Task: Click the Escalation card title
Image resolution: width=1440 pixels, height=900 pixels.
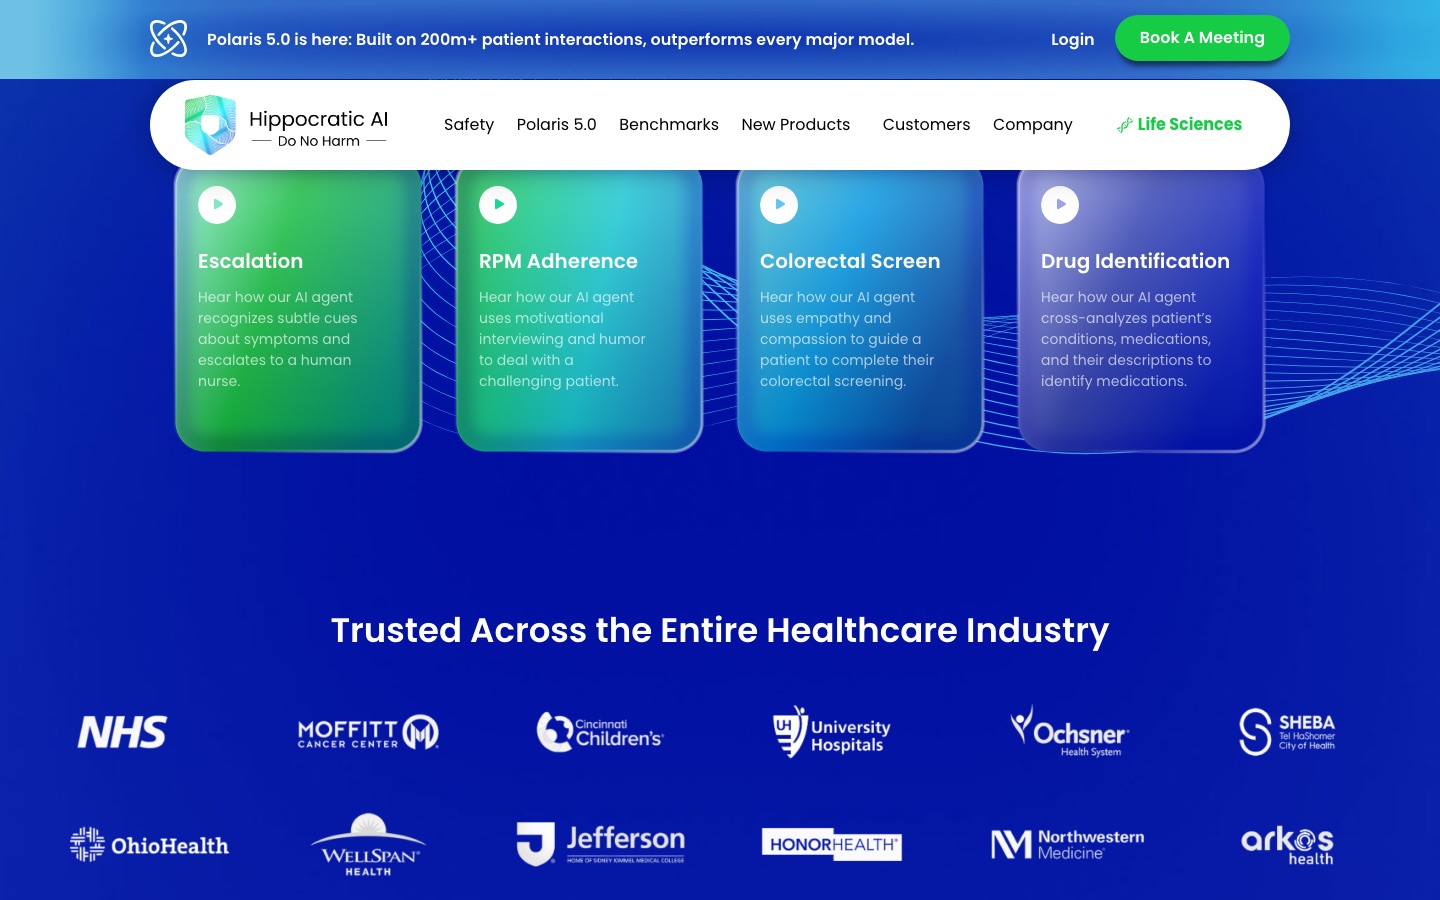Action: tap(250, 261)
